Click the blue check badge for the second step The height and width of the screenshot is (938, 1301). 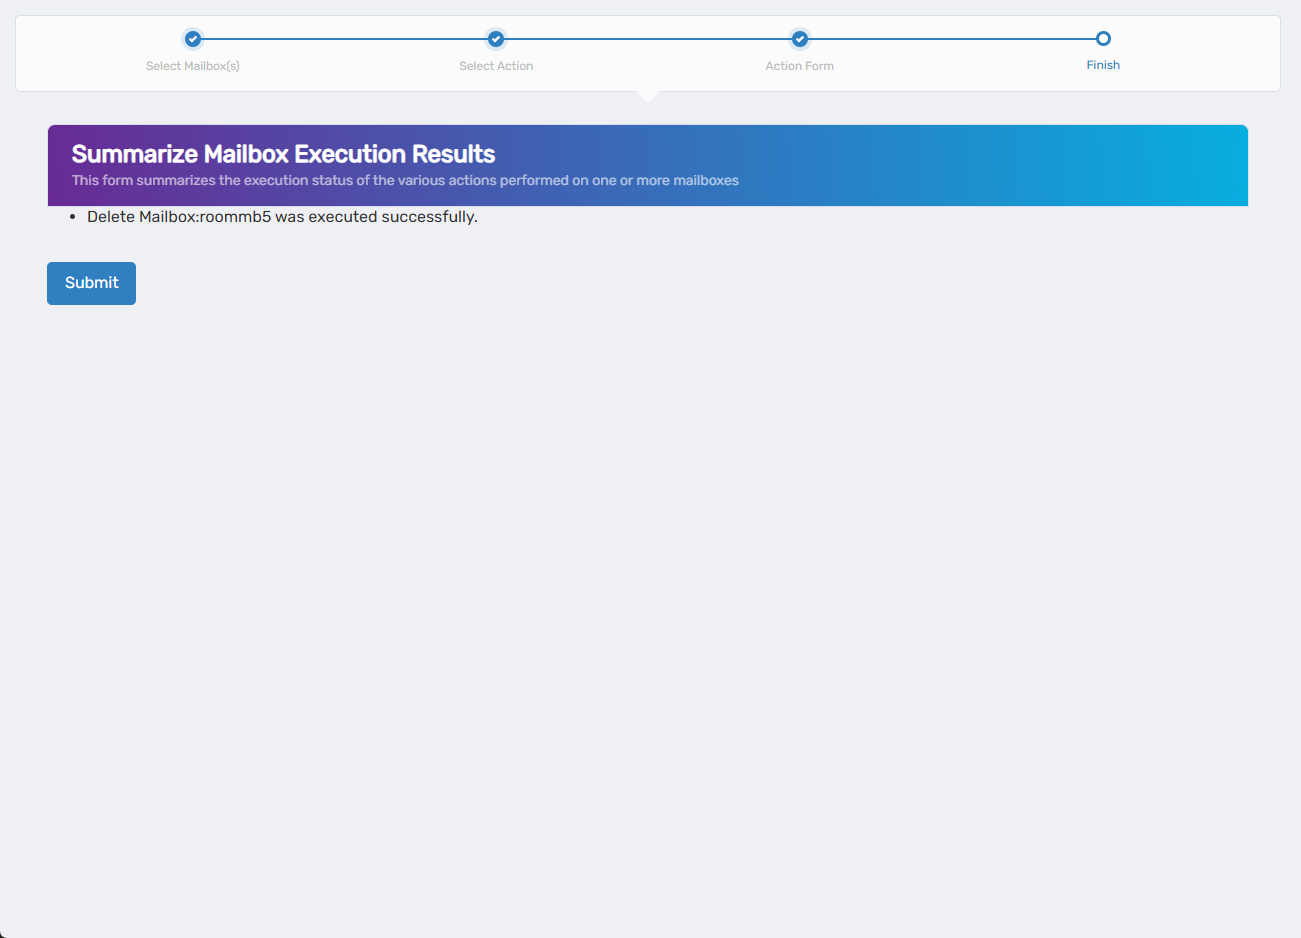[x=496, y=39]
